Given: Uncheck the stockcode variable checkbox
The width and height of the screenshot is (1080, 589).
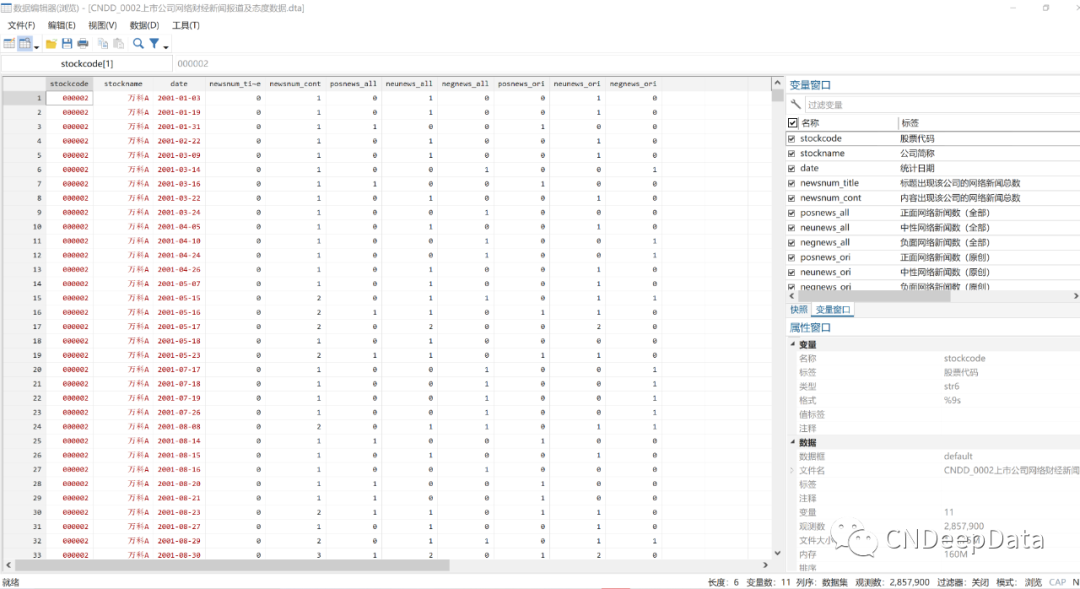Looking at the screenshot, I should (791, 138).
